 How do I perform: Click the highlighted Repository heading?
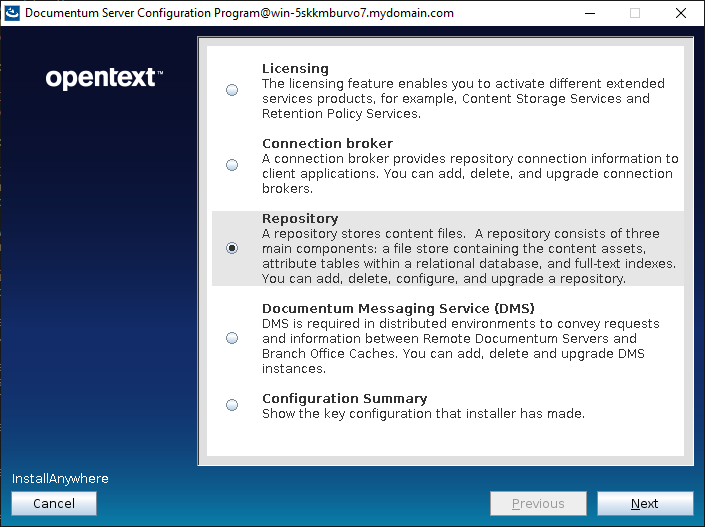tap(300, 219)
